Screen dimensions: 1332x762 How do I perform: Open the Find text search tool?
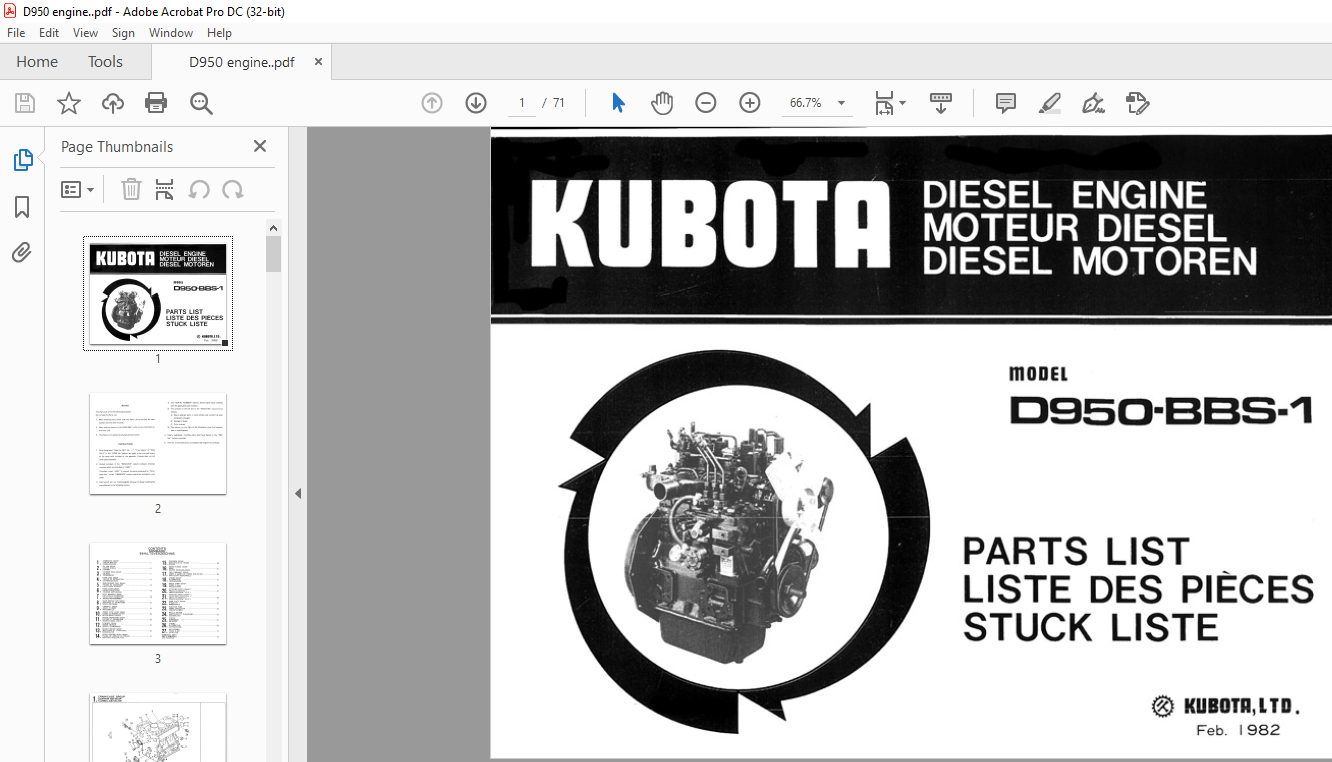(201, 103)
